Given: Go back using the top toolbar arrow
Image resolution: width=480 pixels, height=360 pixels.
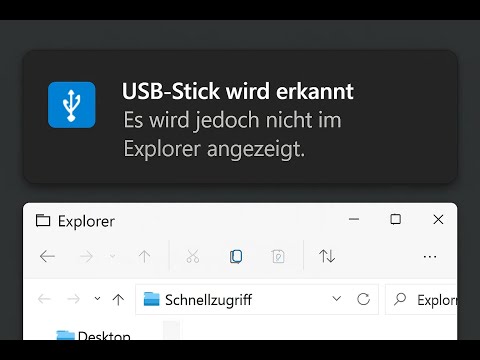Looking at the screenshot, I should [x=47, y=256].
